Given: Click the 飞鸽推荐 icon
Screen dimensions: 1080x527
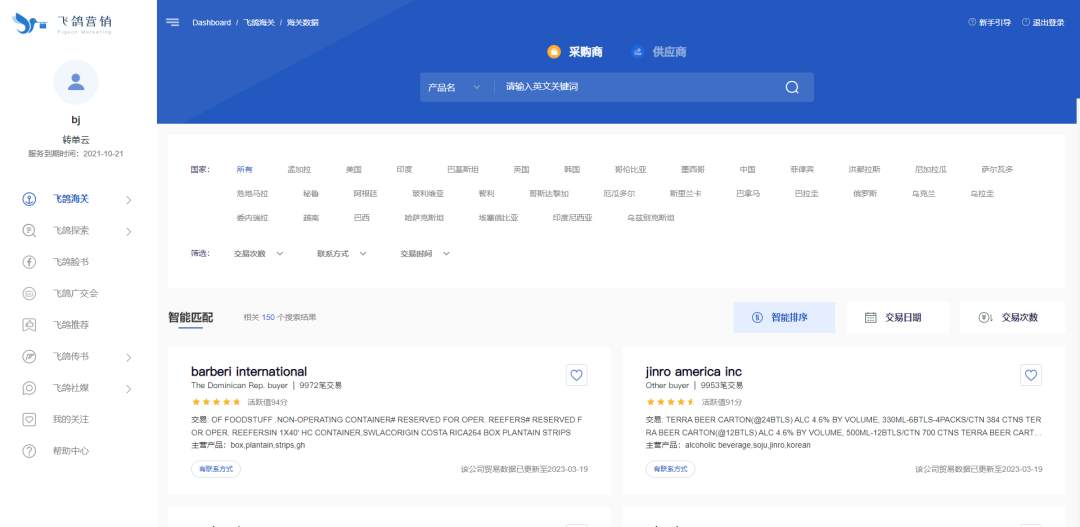Looking at the screenshot, I should [x=29, y=324].
